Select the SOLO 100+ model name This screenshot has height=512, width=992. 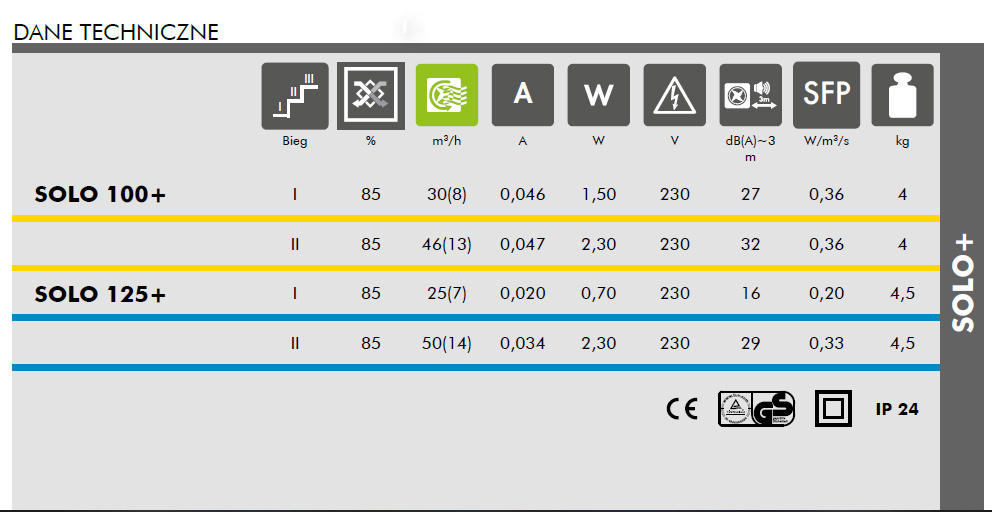tap(100, 194)
